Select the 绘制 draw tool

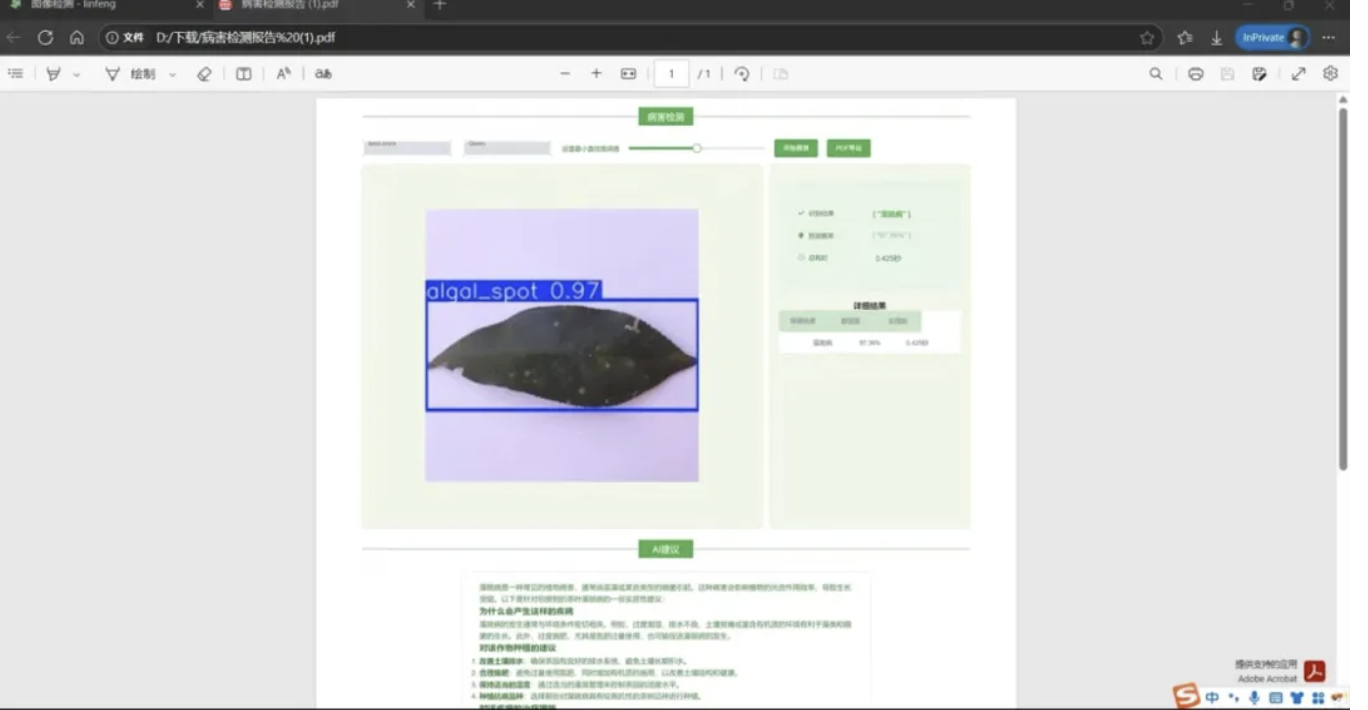131,74
